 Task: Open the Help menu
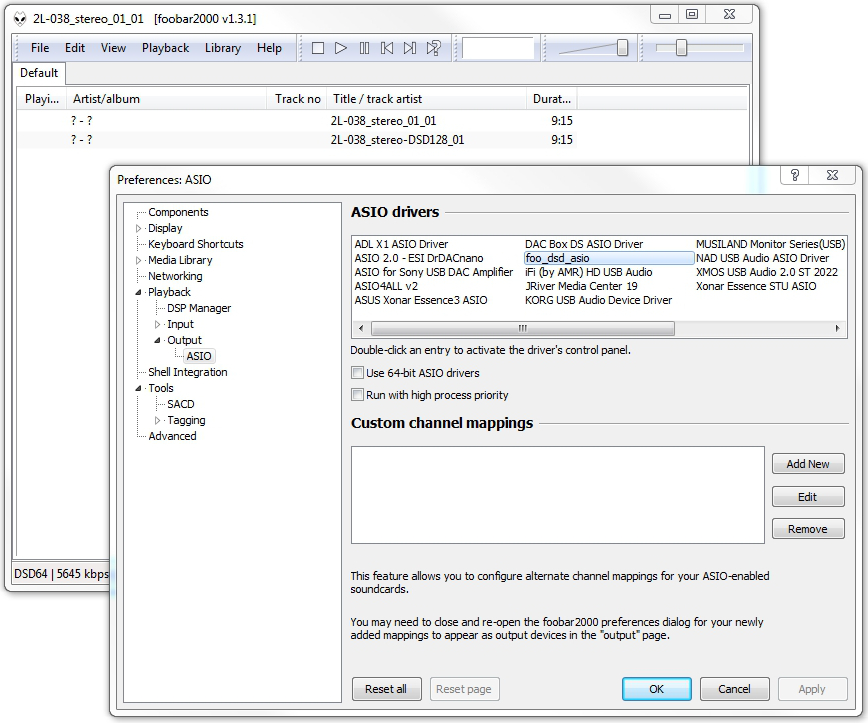[x=269, y=48]
